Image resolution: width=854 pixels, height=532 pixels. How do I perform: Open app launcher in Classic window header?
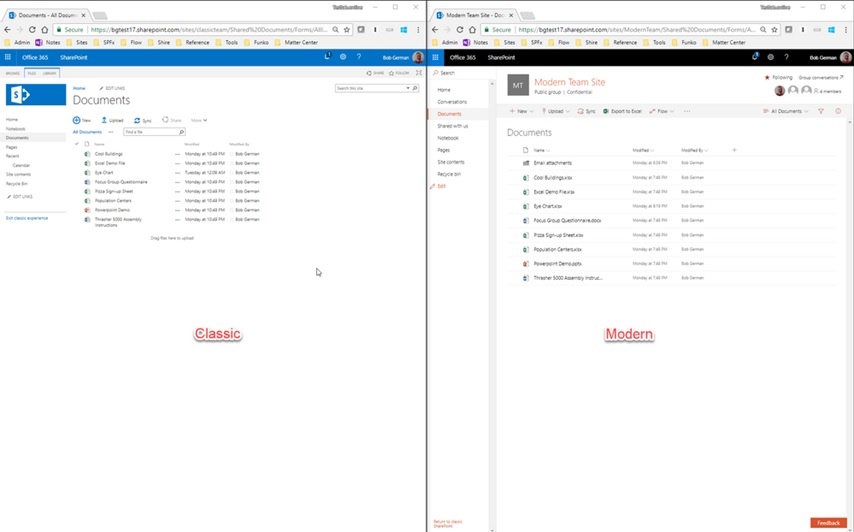8,57
